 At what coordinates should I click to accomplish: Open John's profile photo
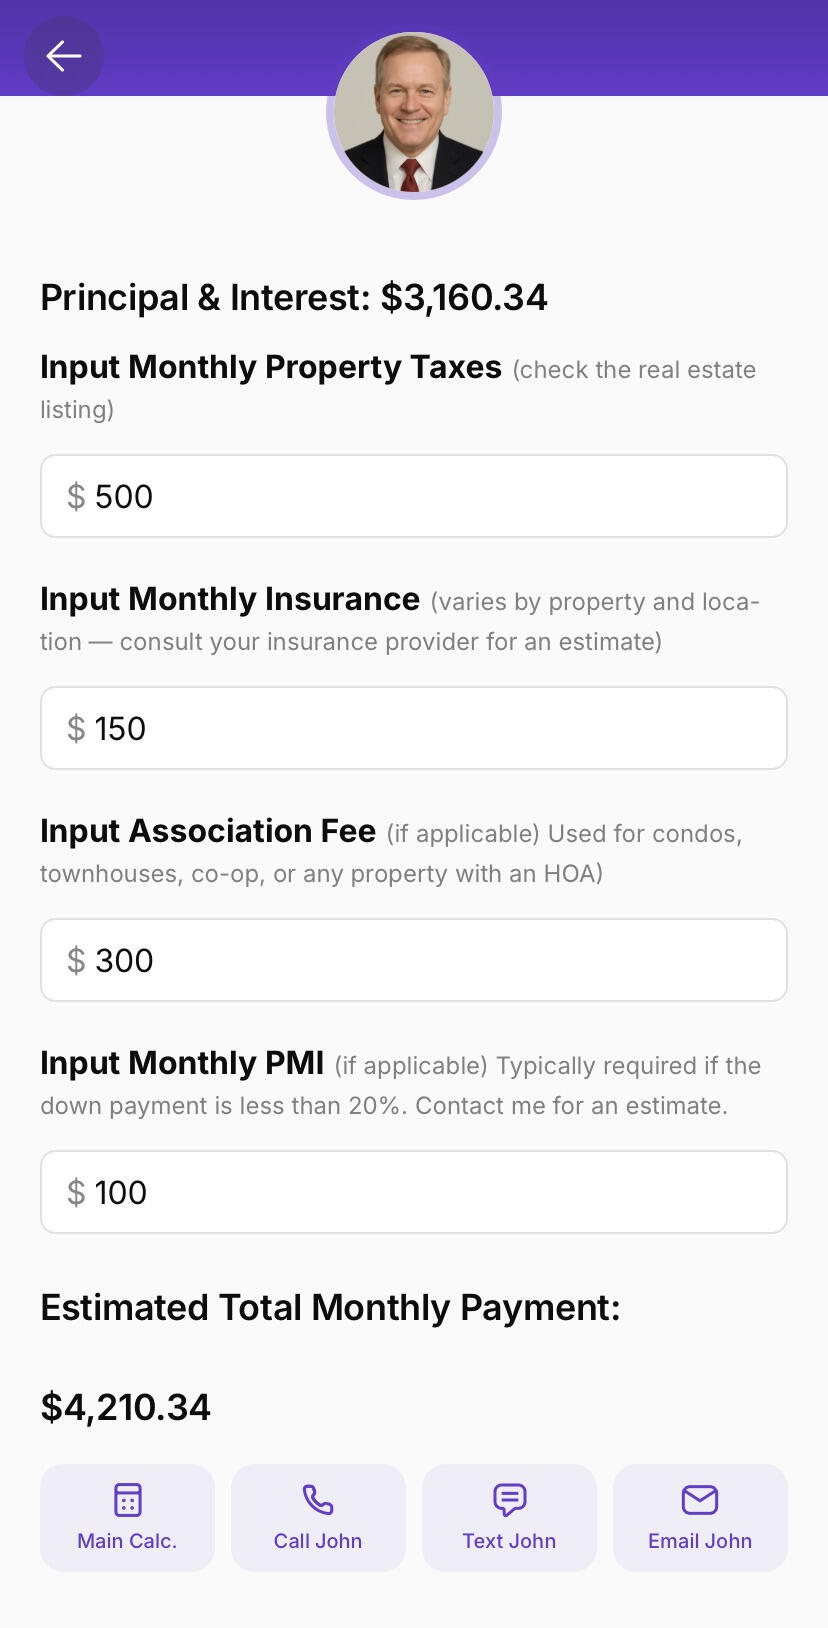click(414, 115)
